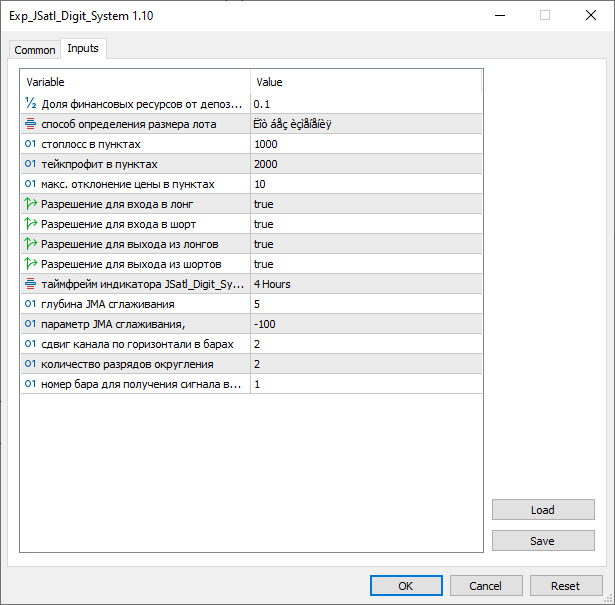Edit the stoploss value 1000
The image size is (615, 605).
[366, 144]
